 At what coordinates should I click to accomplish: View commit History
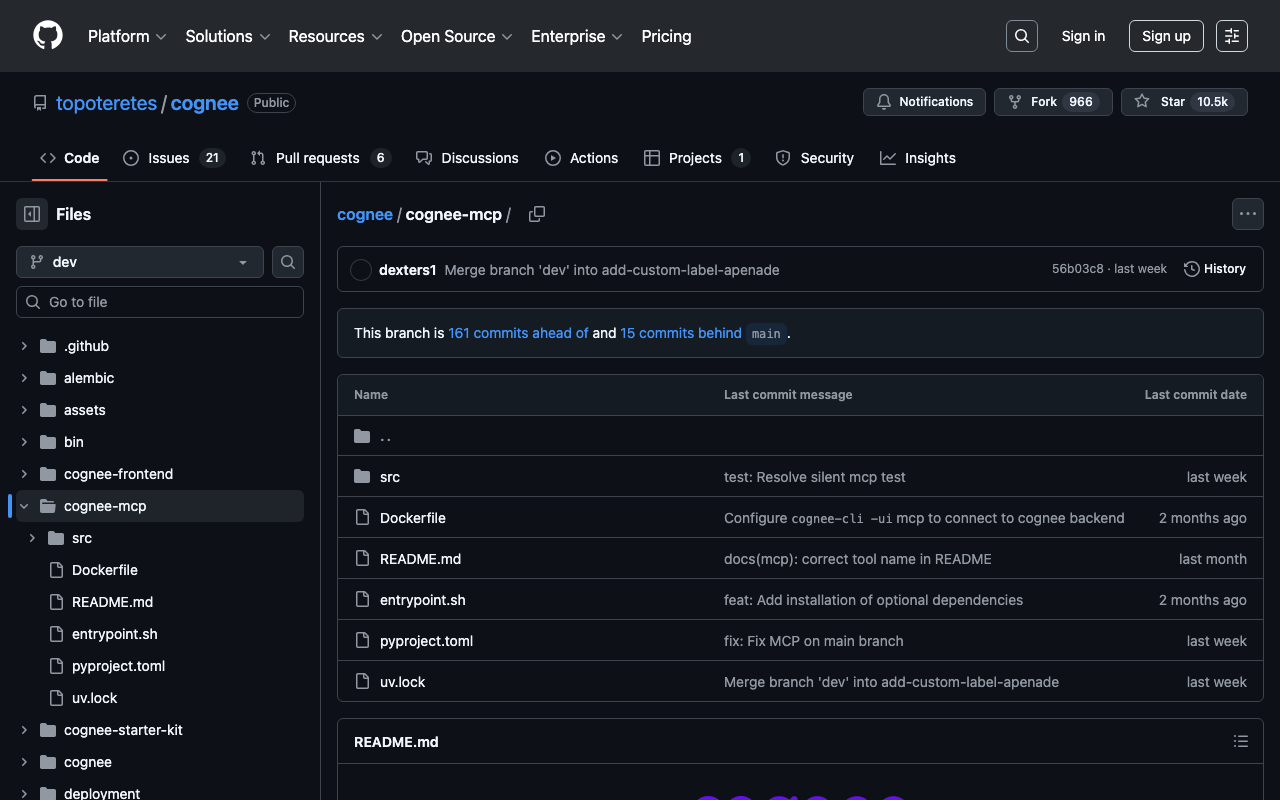coord(1214,269)
